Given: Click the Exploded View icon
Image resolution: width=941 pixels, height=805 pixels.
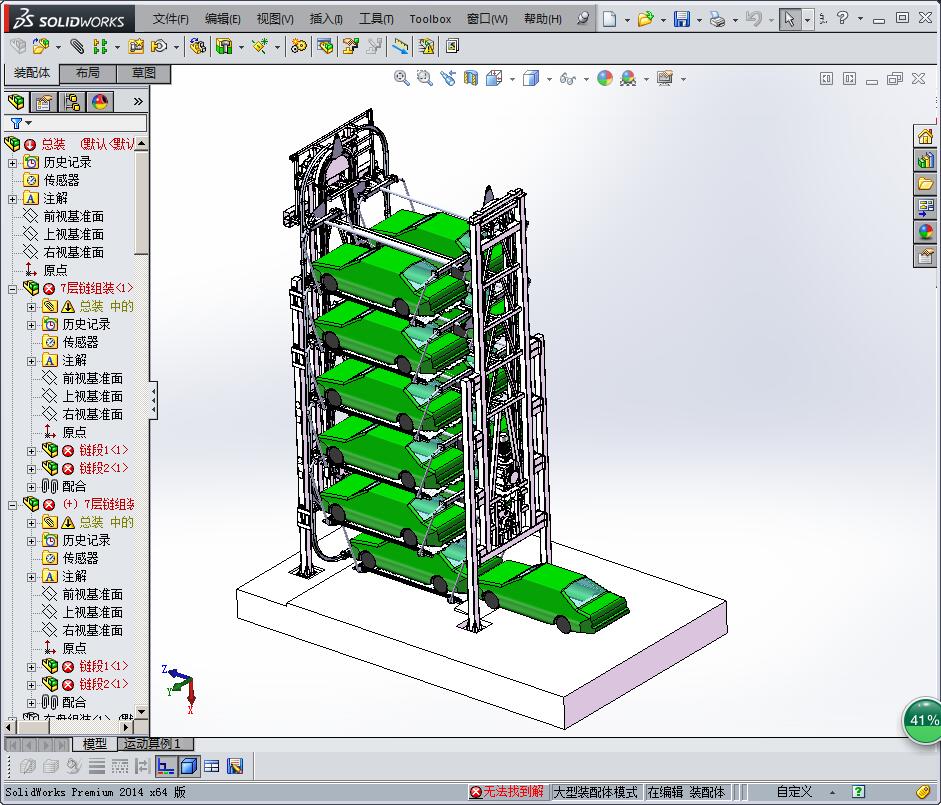Looking at the screenshot, I should 350,46.
